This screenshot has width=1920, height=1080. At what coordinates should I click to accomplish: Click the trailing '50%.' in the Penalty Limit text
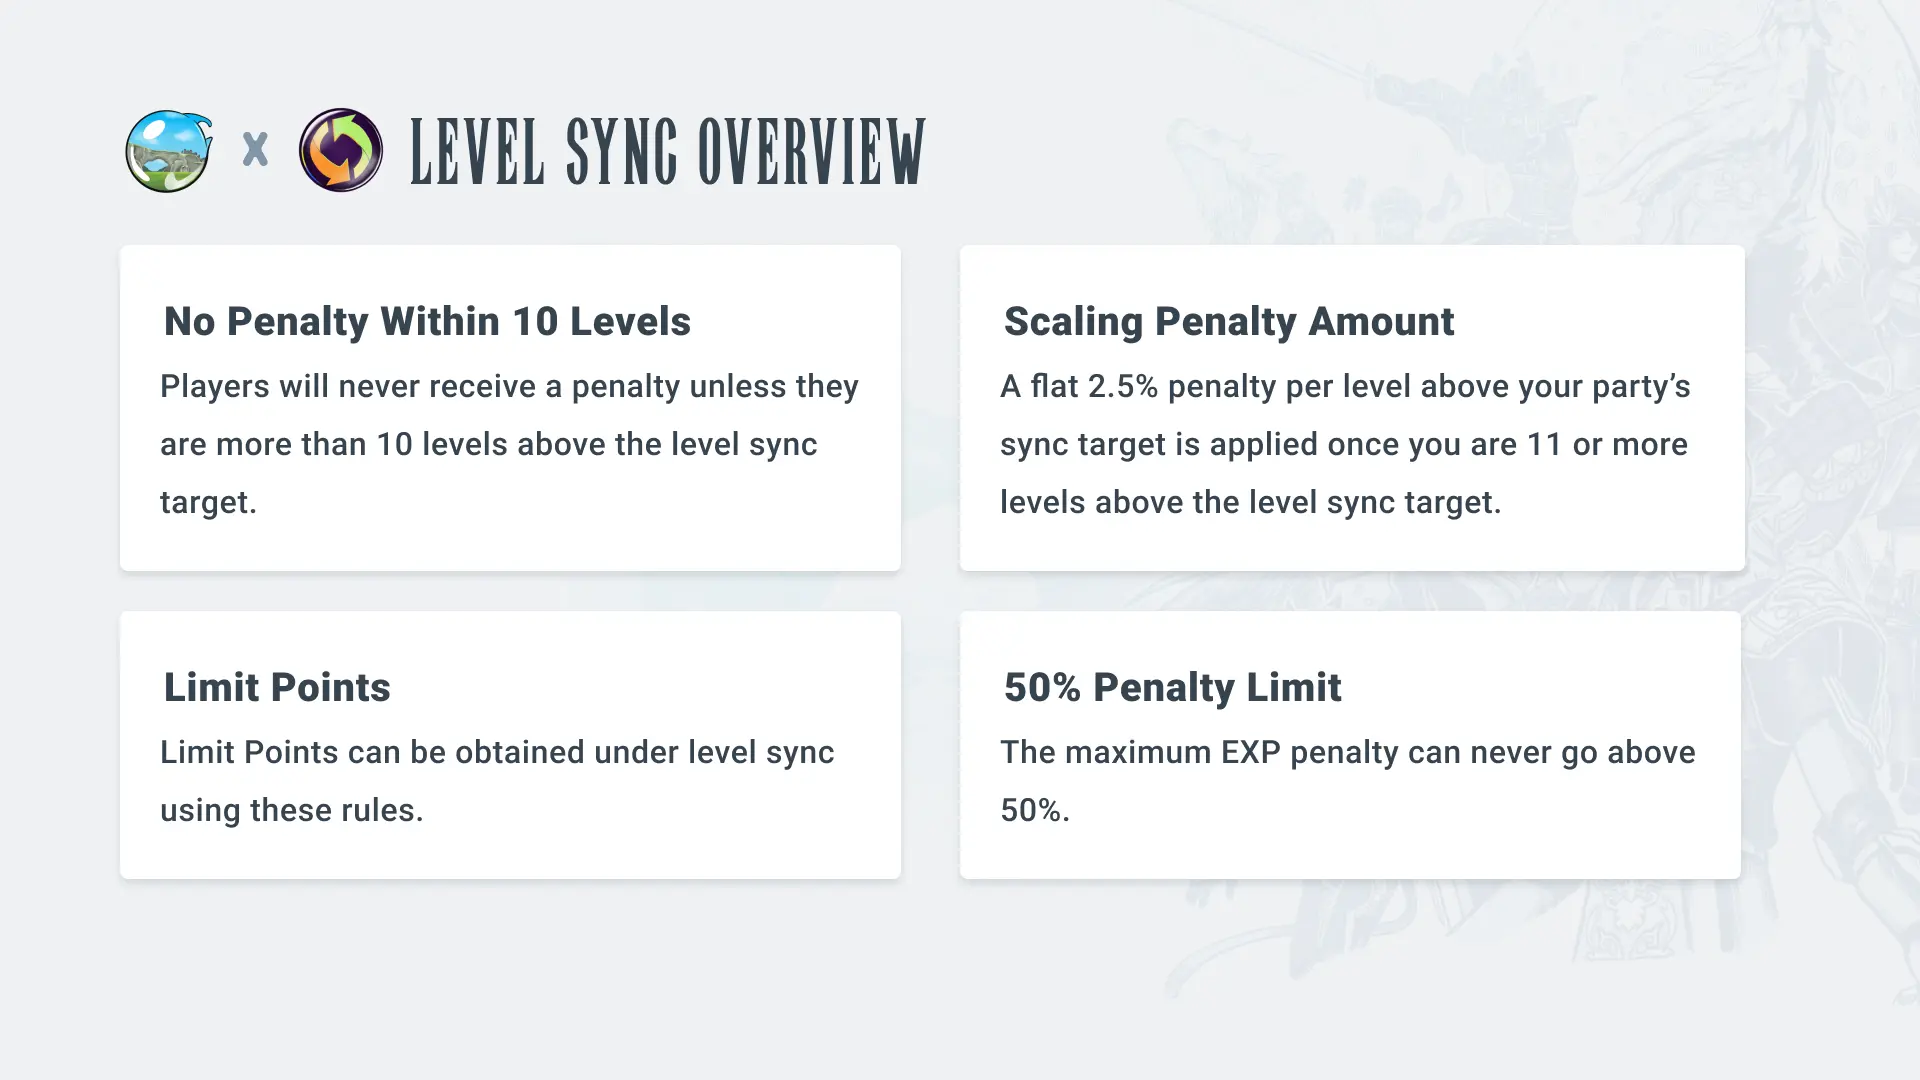coord(1035,811)
